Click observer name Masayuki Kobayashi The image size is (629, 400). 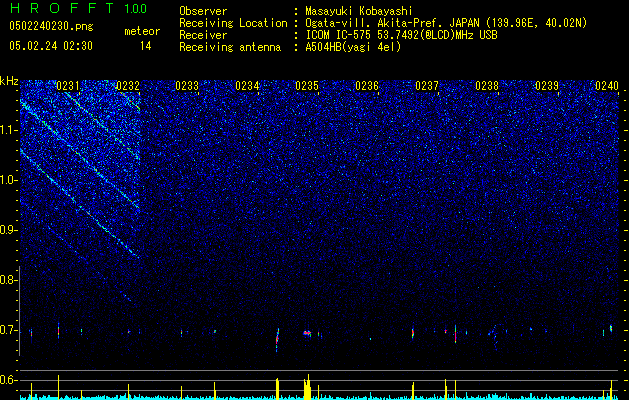point(359,11)
